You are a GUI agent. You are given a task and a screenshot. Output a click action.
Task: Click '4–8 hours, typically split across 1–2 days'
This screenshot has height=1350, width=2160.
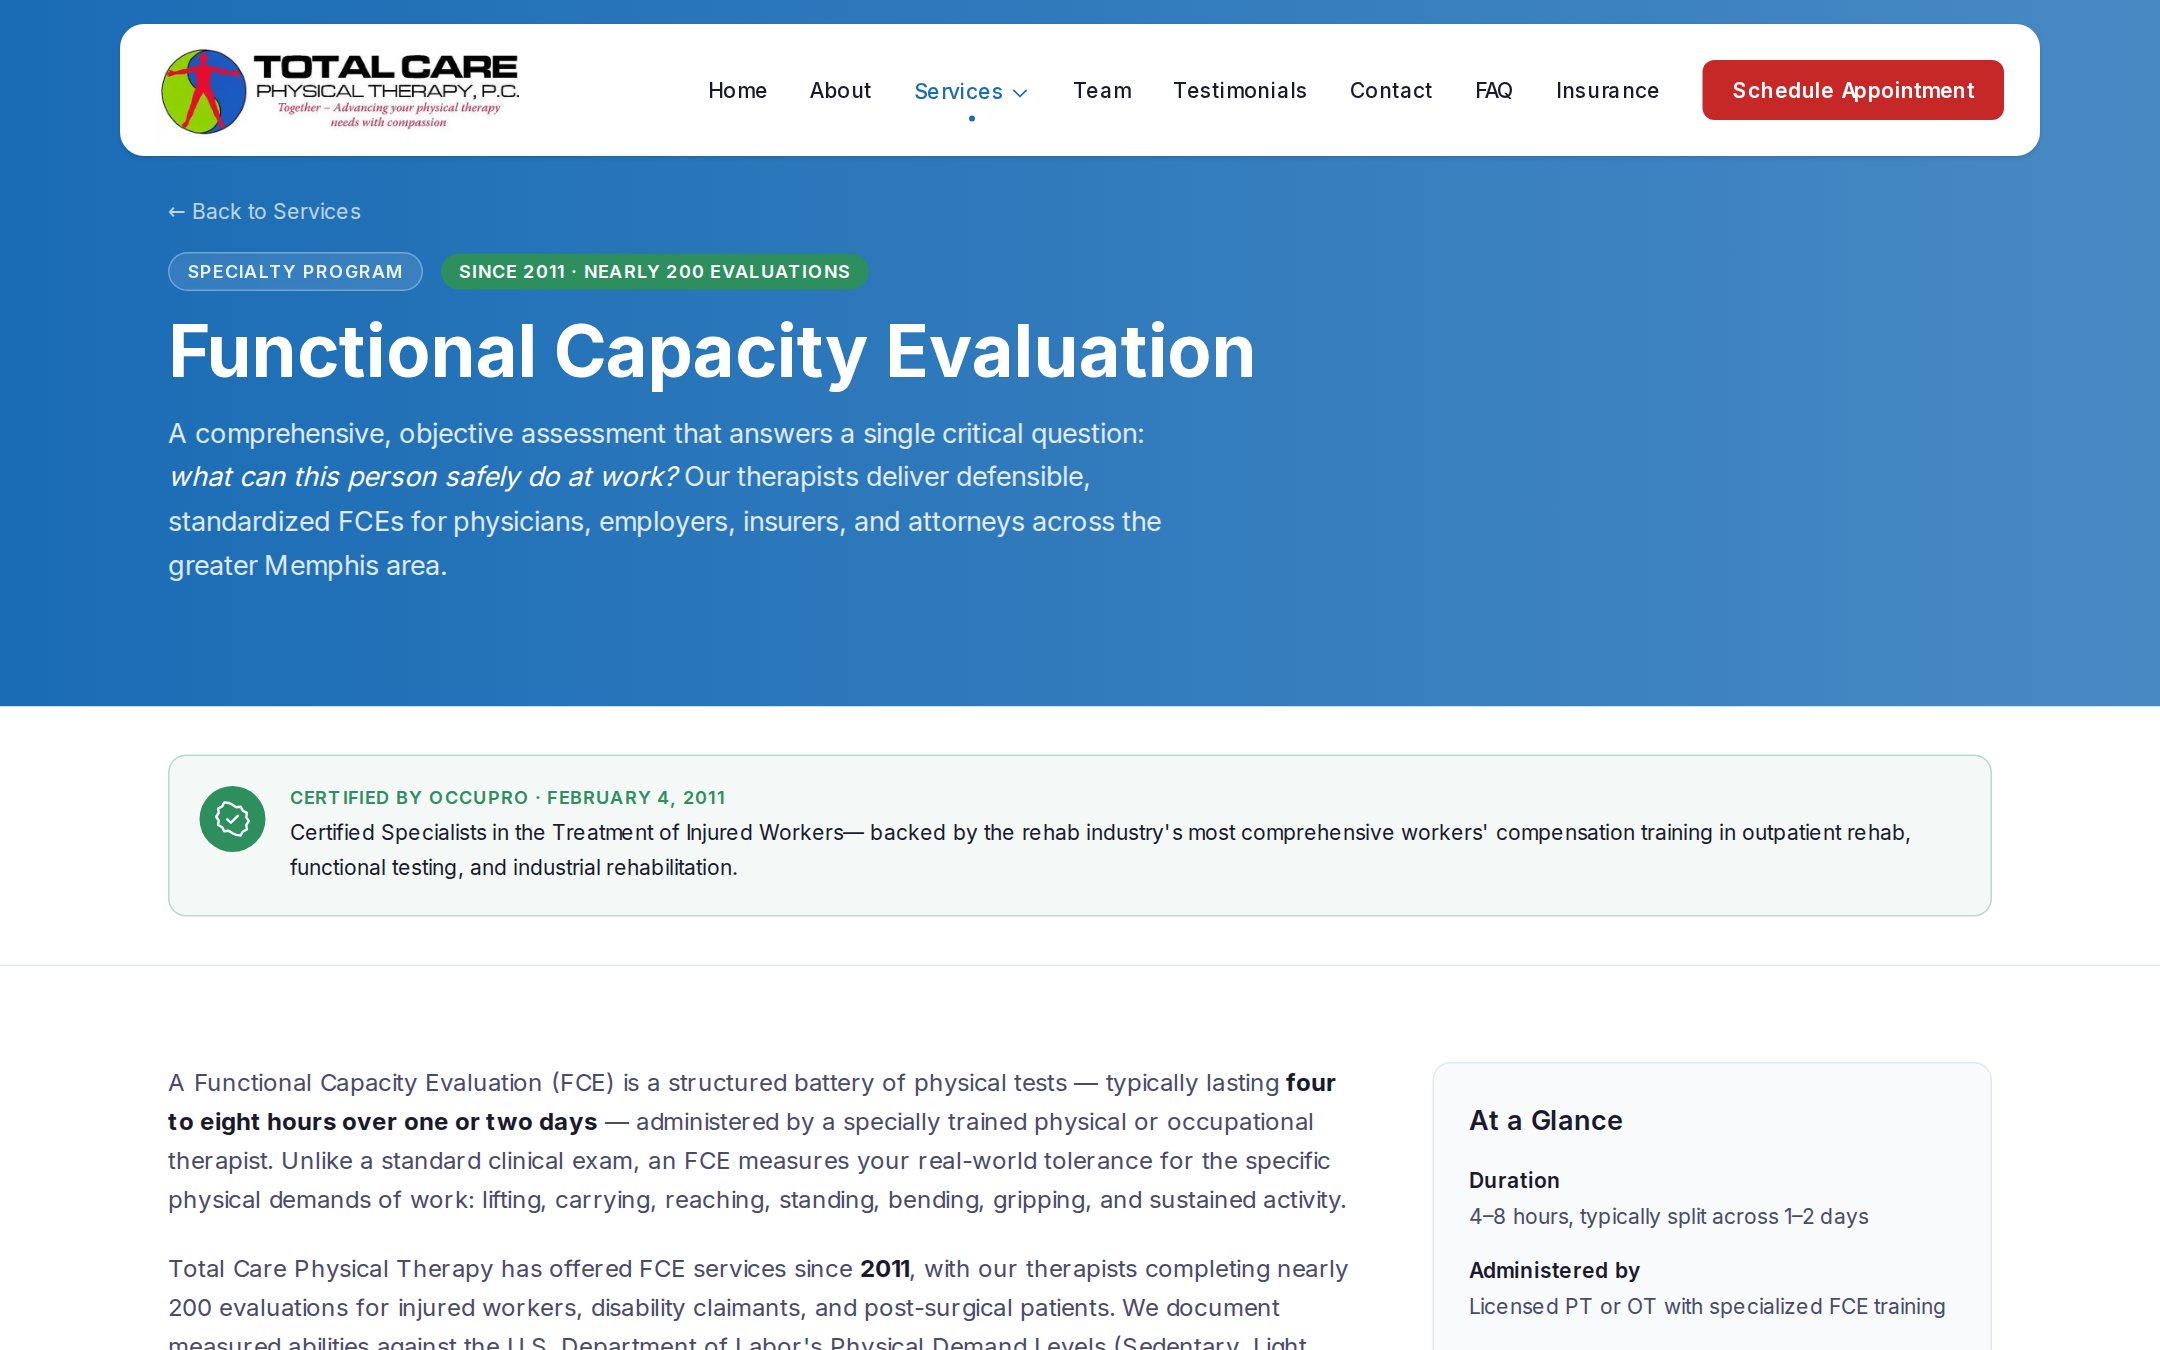(x=1668, y=1216)
